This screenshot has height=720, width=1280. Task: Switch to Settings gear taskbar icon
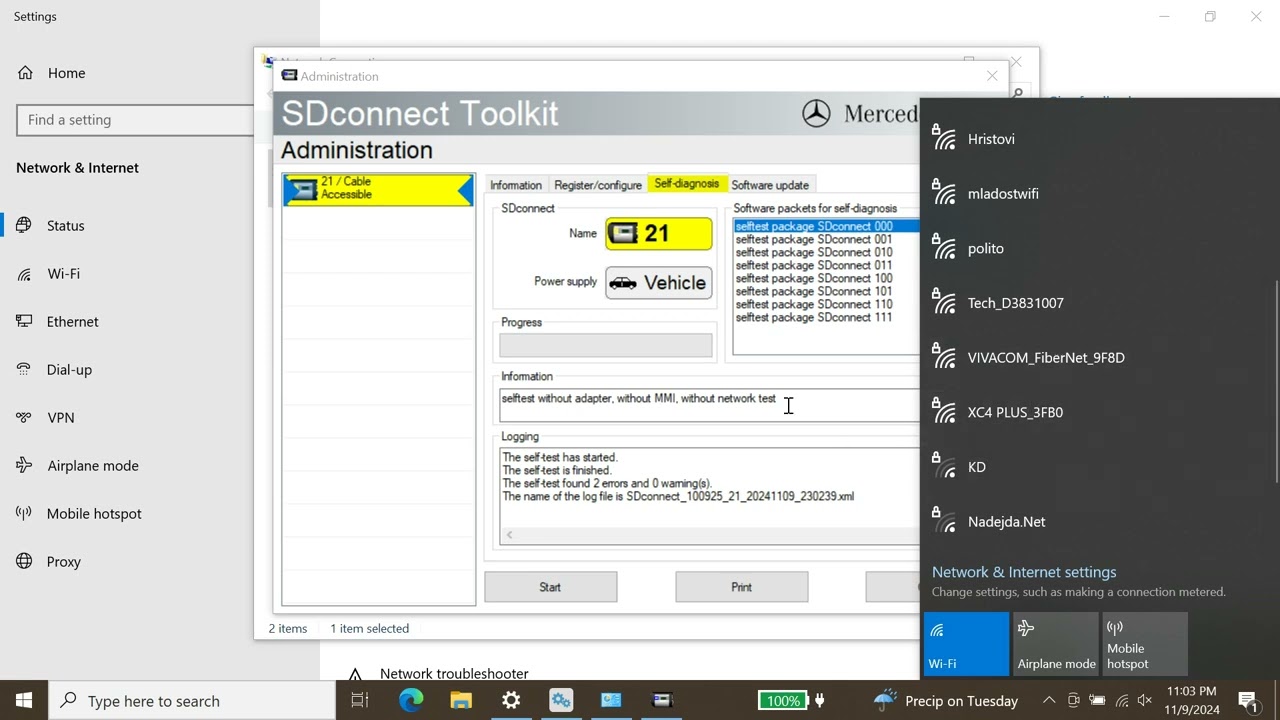click(x=511, y=700)
